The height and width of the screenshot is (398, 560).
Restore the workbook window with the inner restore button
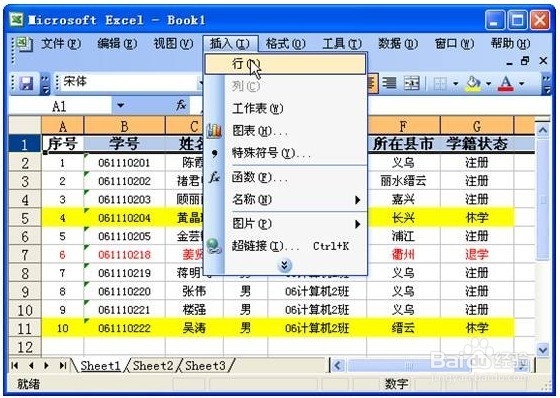[x=525, y=61]
